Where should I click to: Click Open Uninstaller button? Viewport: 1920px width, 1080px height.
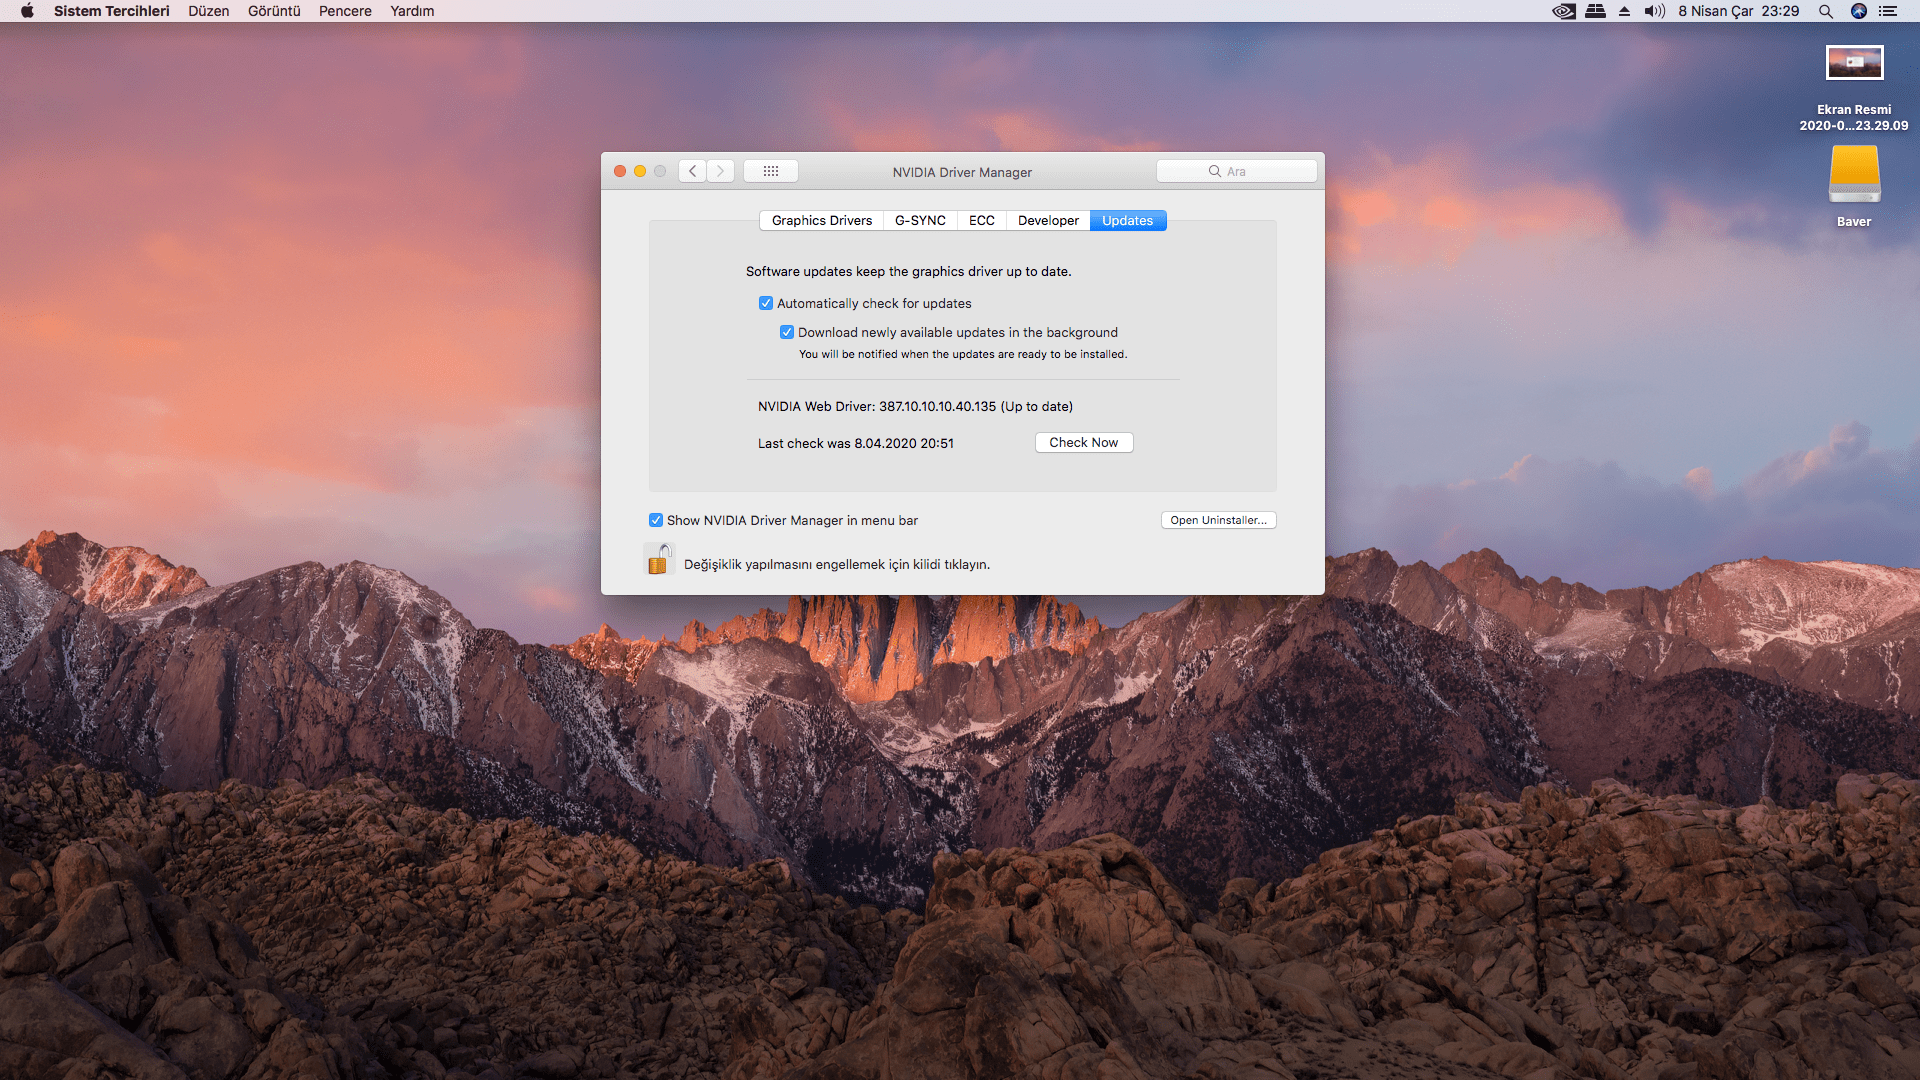coord(1218,520)
